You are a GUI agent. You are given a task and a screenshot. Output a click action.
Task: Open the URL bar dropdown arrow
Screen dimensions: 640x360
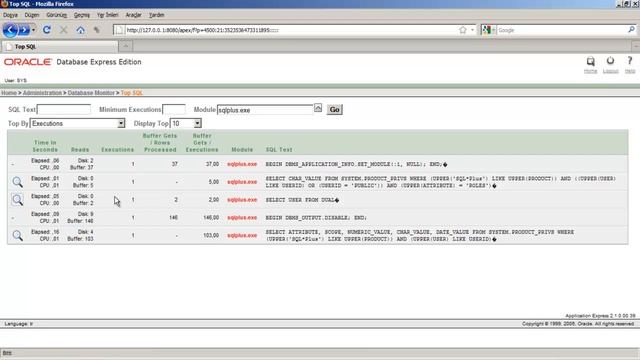click(472, 30)
